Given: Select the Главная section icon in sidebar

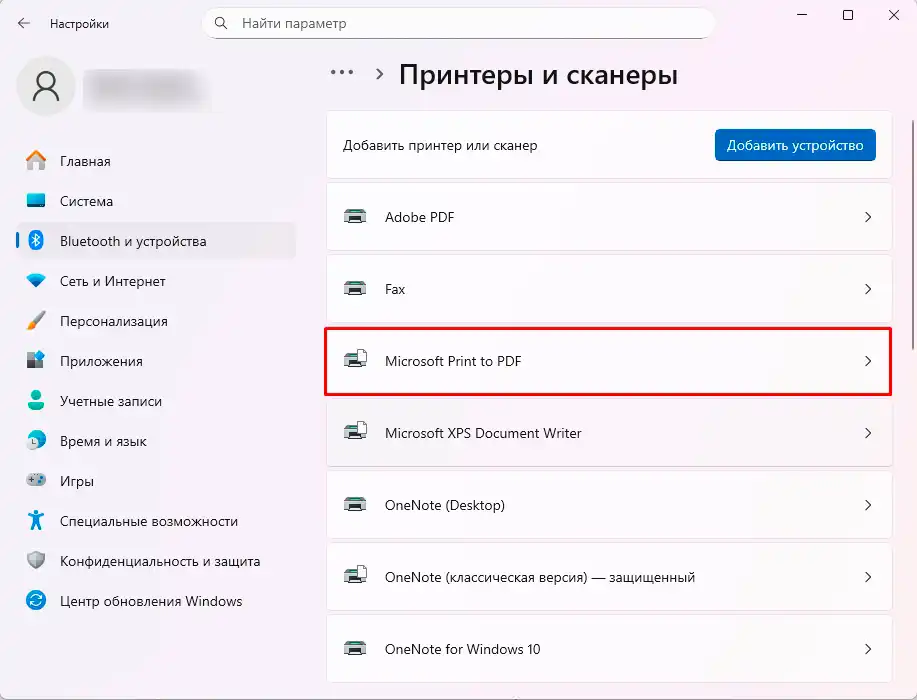Looking at the screenshot, I should (x=37, y=161).
